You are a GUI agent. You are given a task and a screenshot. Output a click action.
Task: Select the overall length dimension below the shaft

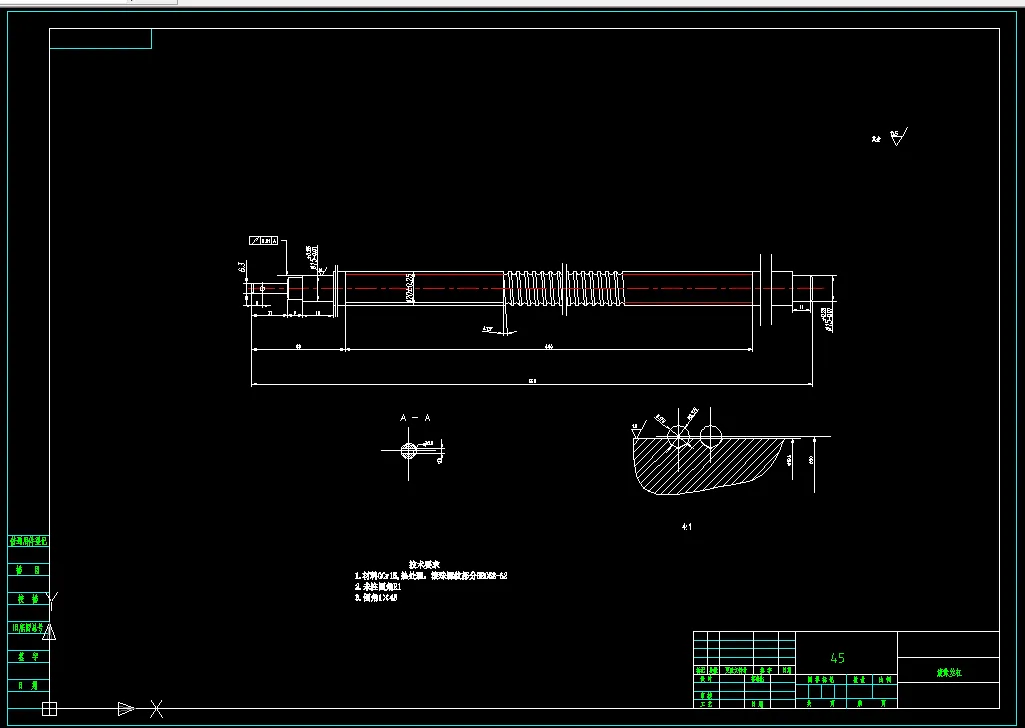pos(532,382)
